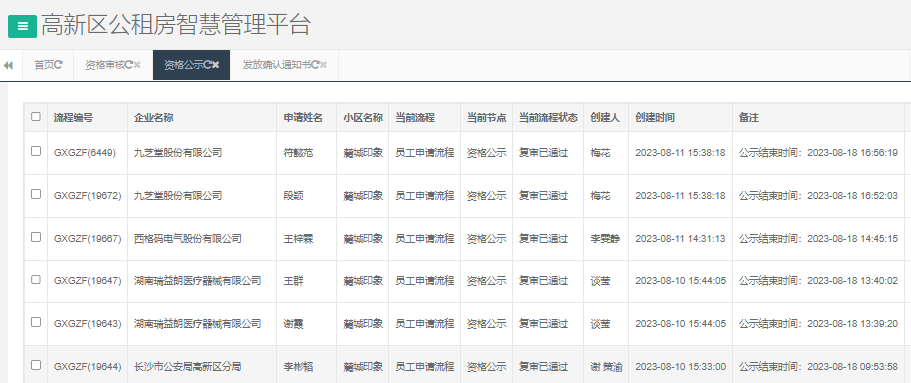Select the 资格公示 tab
Image resolution: width=911 pixels, height=383 pixels.
[192, 65]
